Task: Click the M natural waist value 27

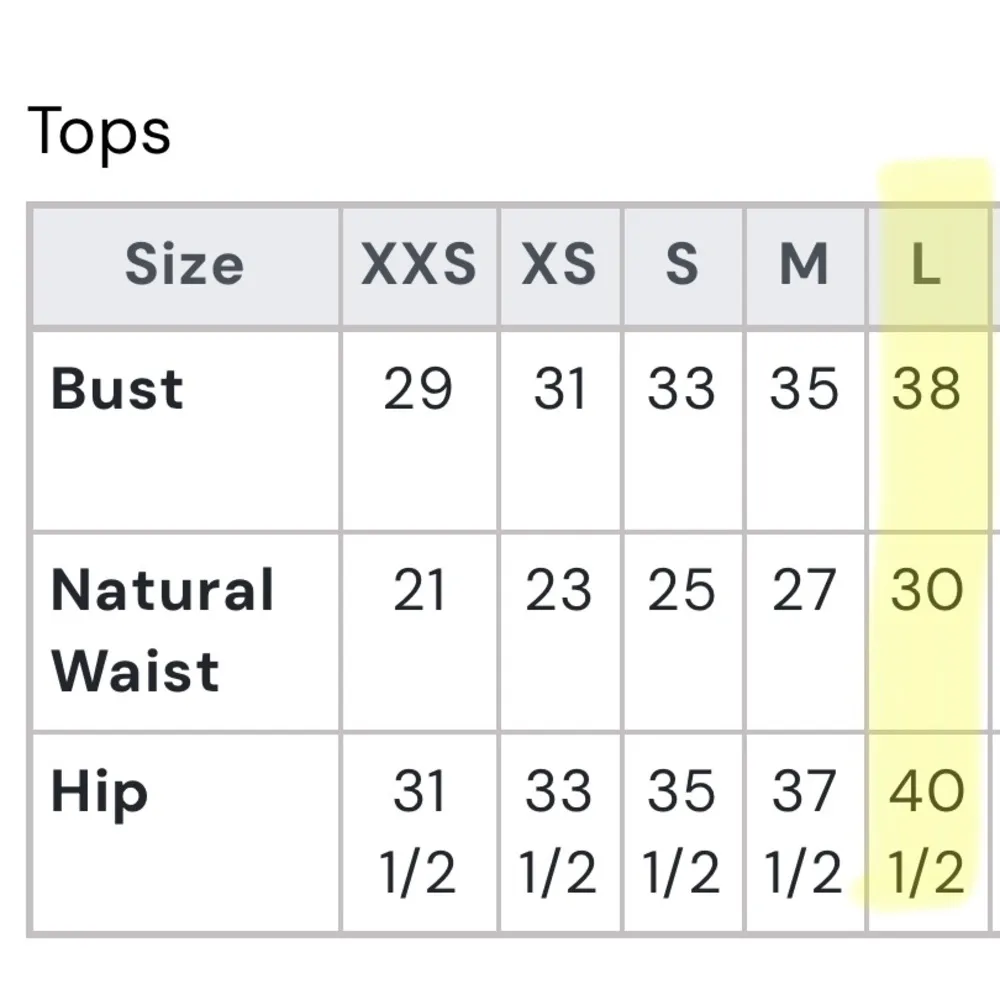Action: 804,590
